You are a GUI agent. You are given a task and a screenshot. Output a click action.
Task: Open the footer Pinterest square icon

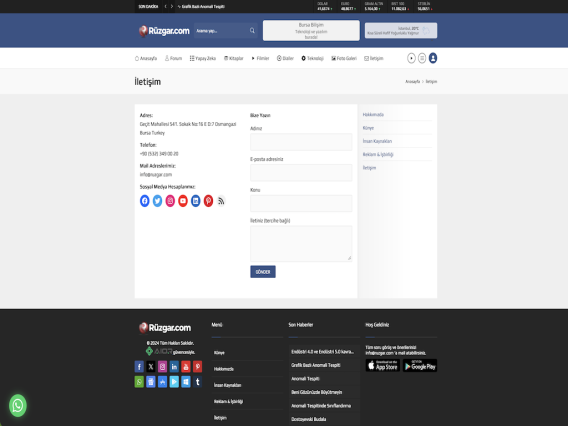[x=197, y=367]
